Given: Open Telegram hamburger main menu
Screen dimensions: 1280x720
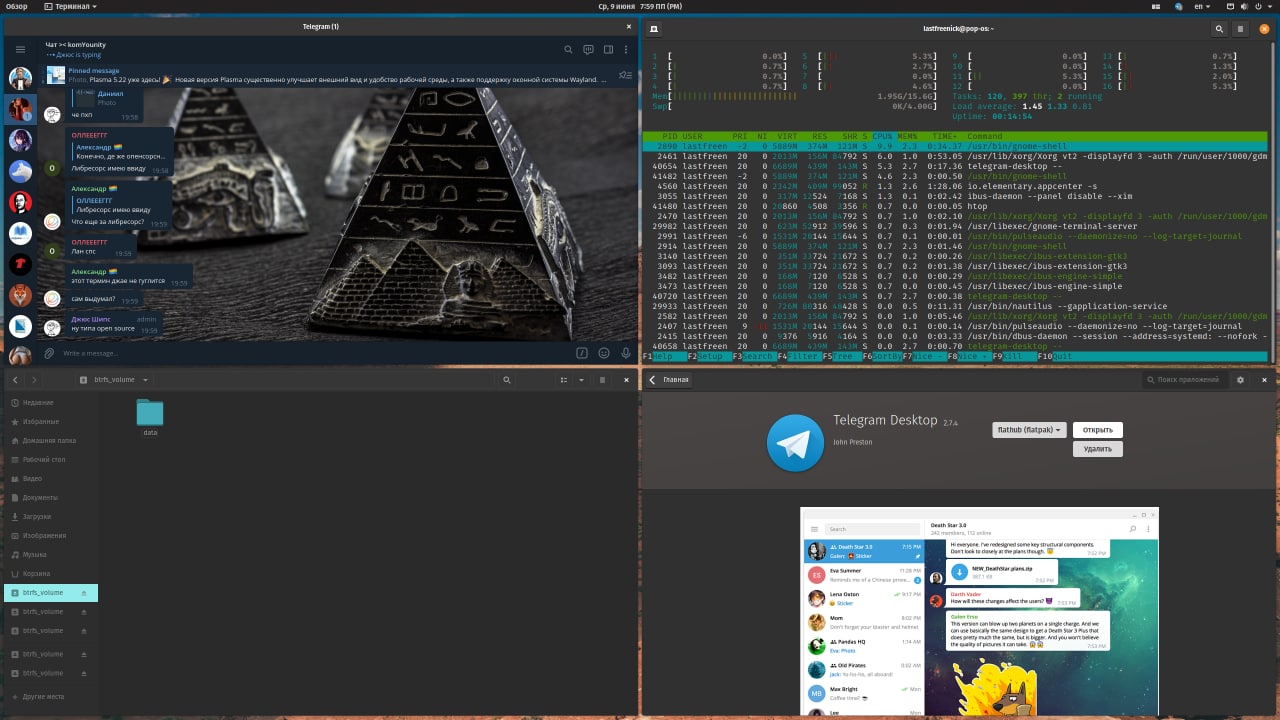Looking at the screenshot, I should [x=20, y=49].
